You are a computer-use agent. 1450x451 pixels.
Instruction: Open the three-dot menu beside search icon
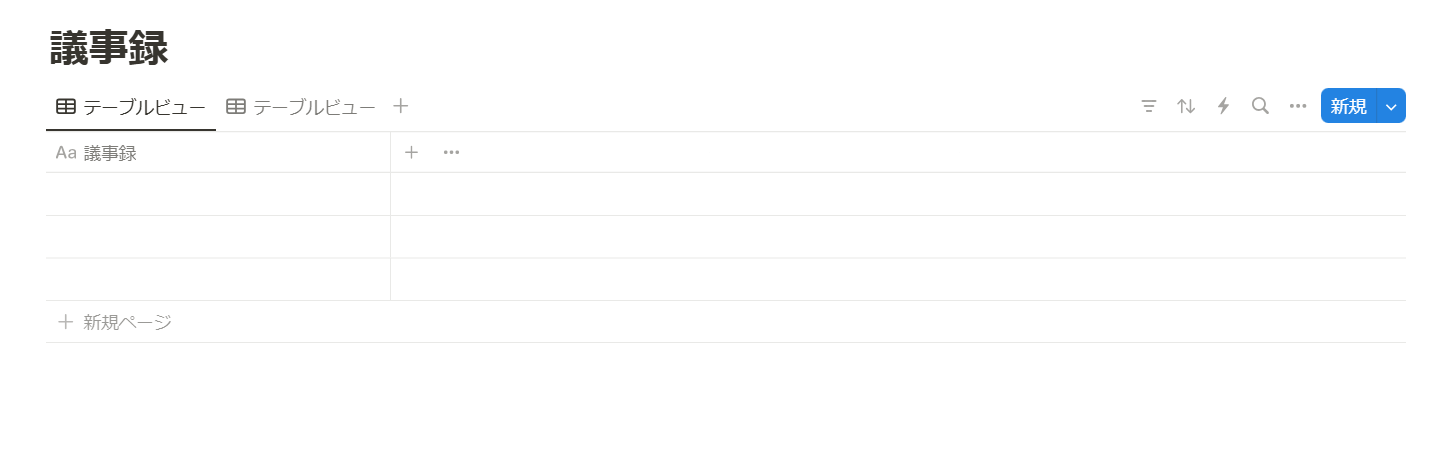coord(1298,106)
